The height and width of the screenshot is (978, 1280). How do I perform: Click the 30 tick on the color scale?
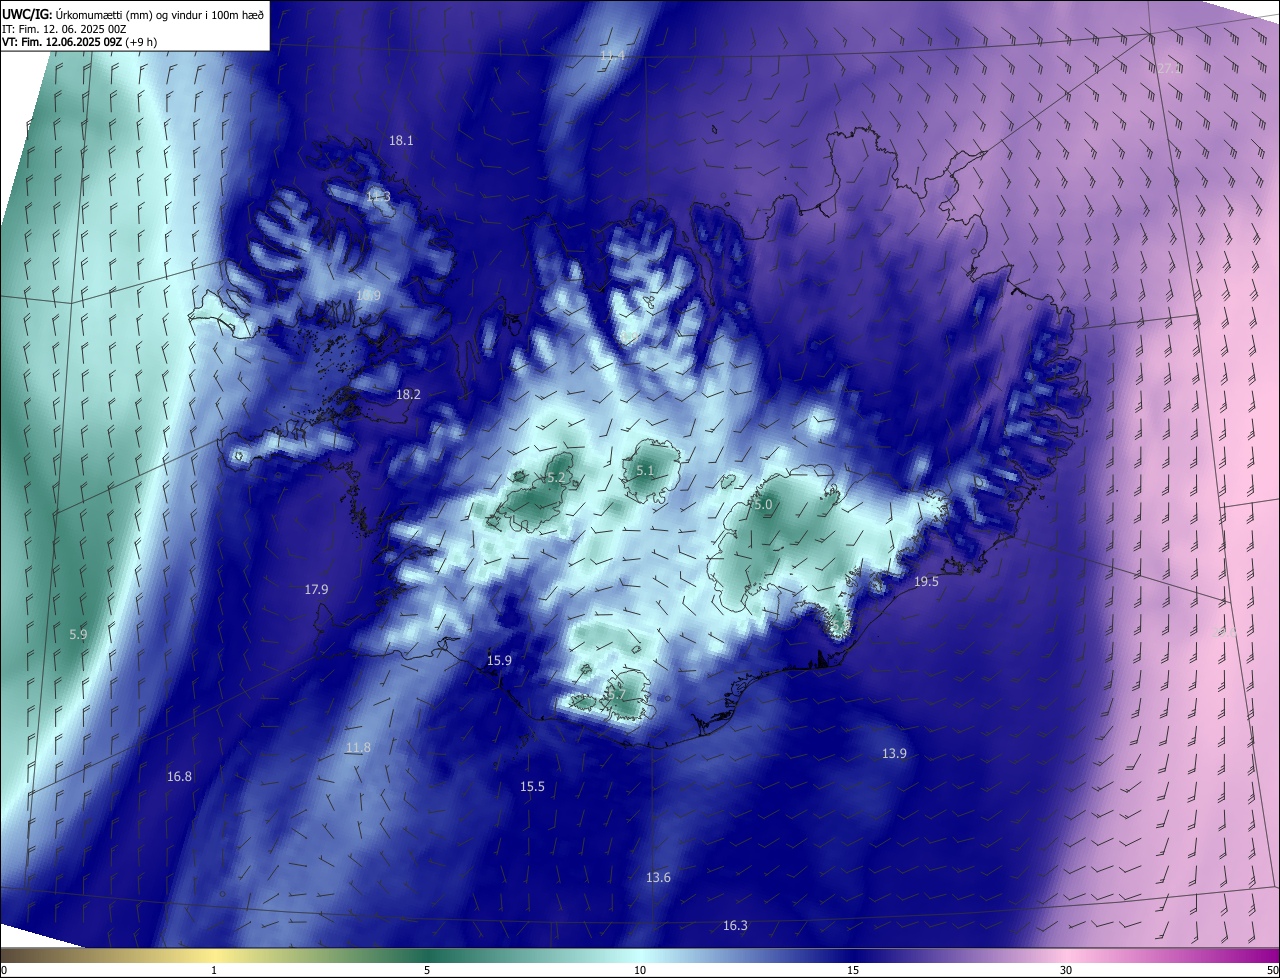pos(1066,970)
